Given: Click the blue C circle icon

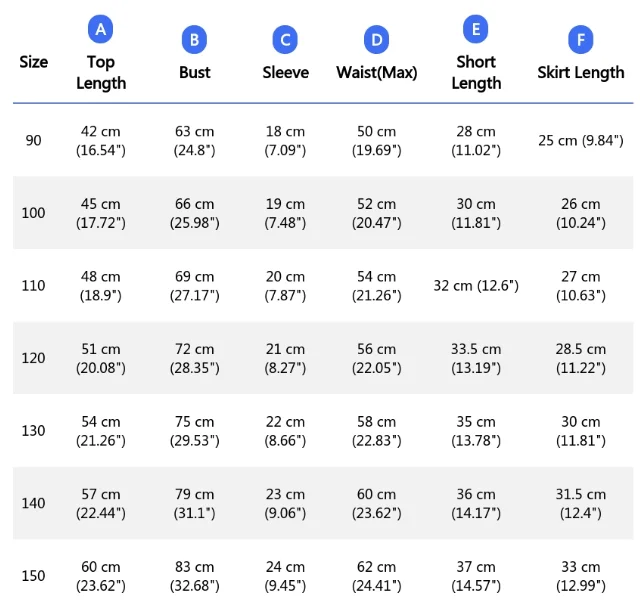Looking at the screenshot, I should coord(285,40).
